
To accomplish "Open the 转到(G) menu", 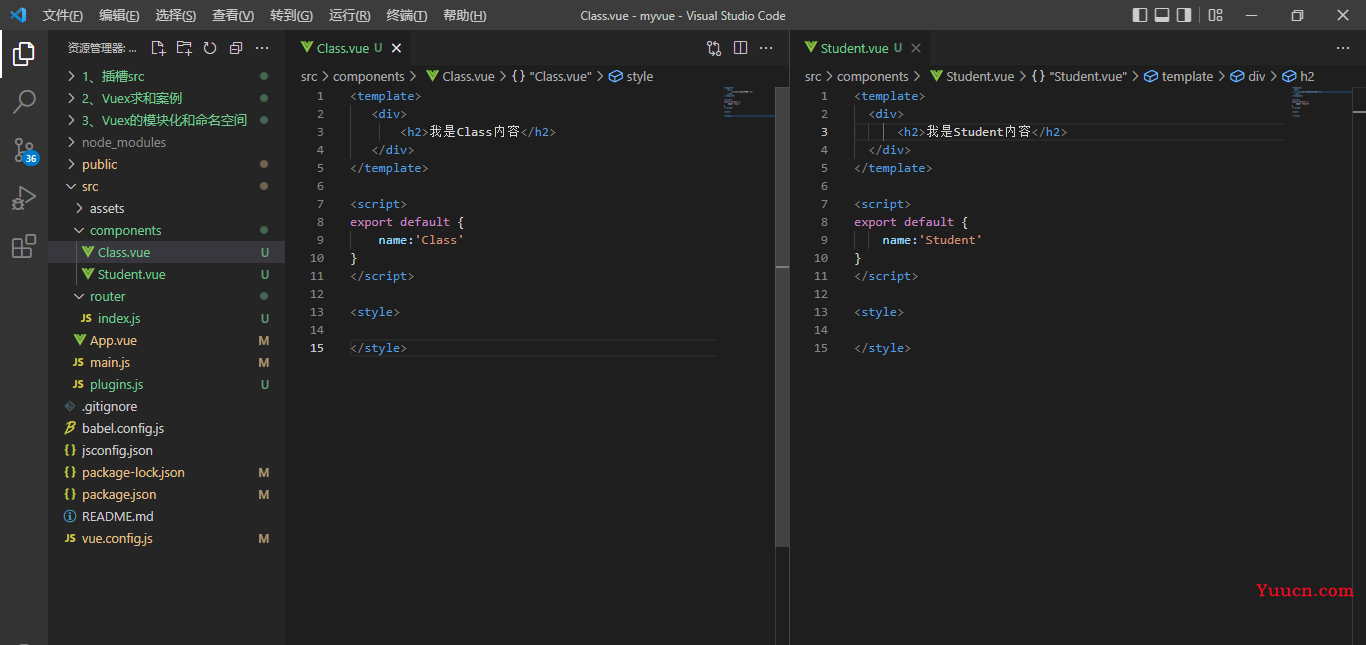I will pos(291,15).
